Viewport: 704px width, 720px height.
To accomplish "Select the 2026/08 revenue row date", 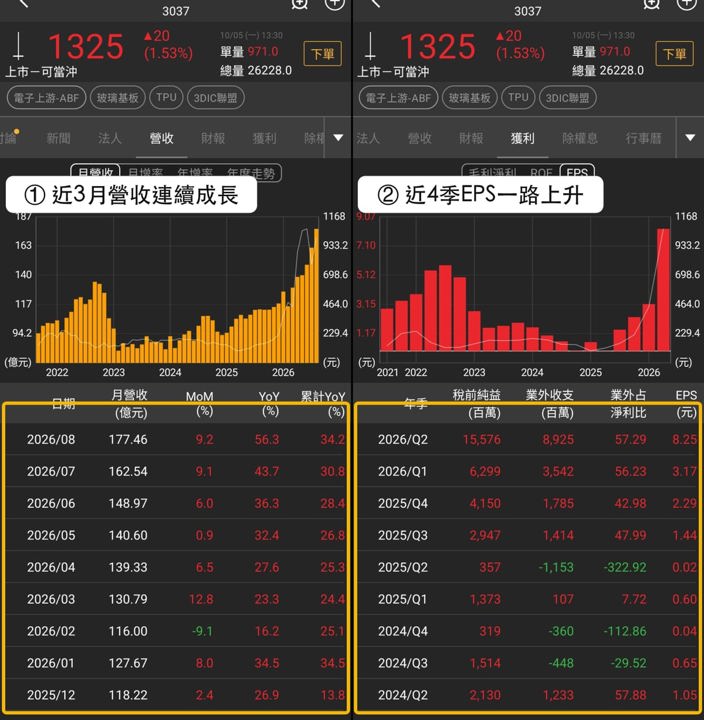I will coord(51,439).
